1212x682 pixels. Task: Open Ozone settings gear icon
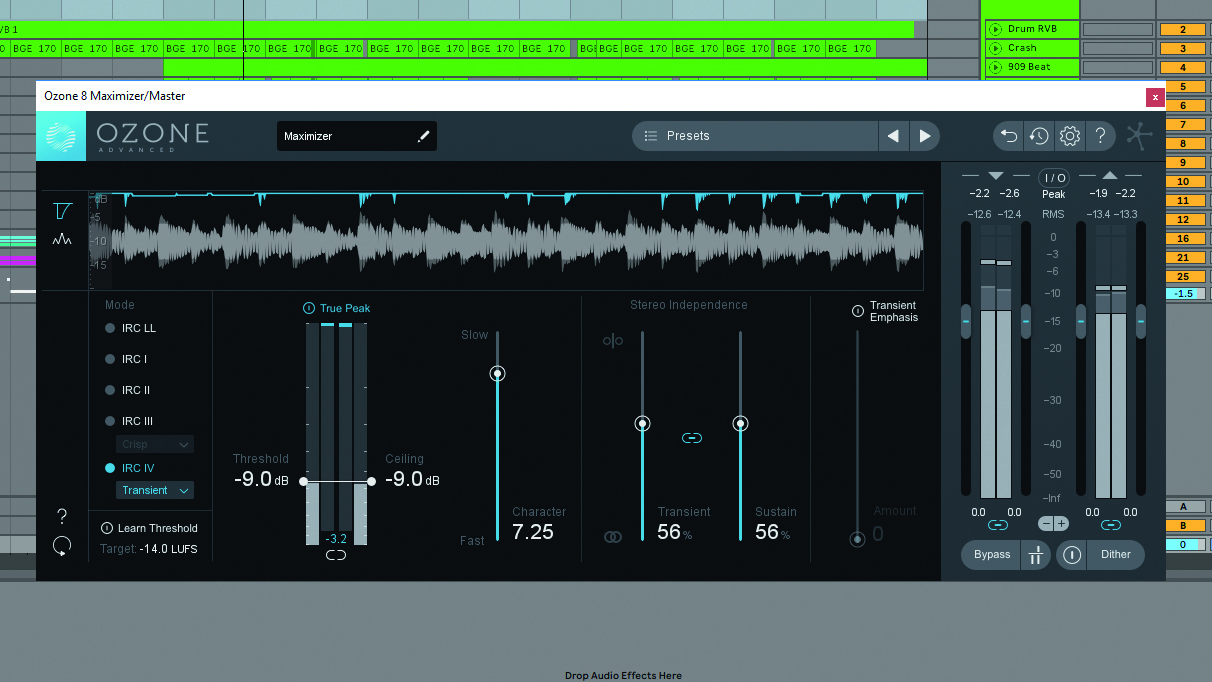point(1069,136)
